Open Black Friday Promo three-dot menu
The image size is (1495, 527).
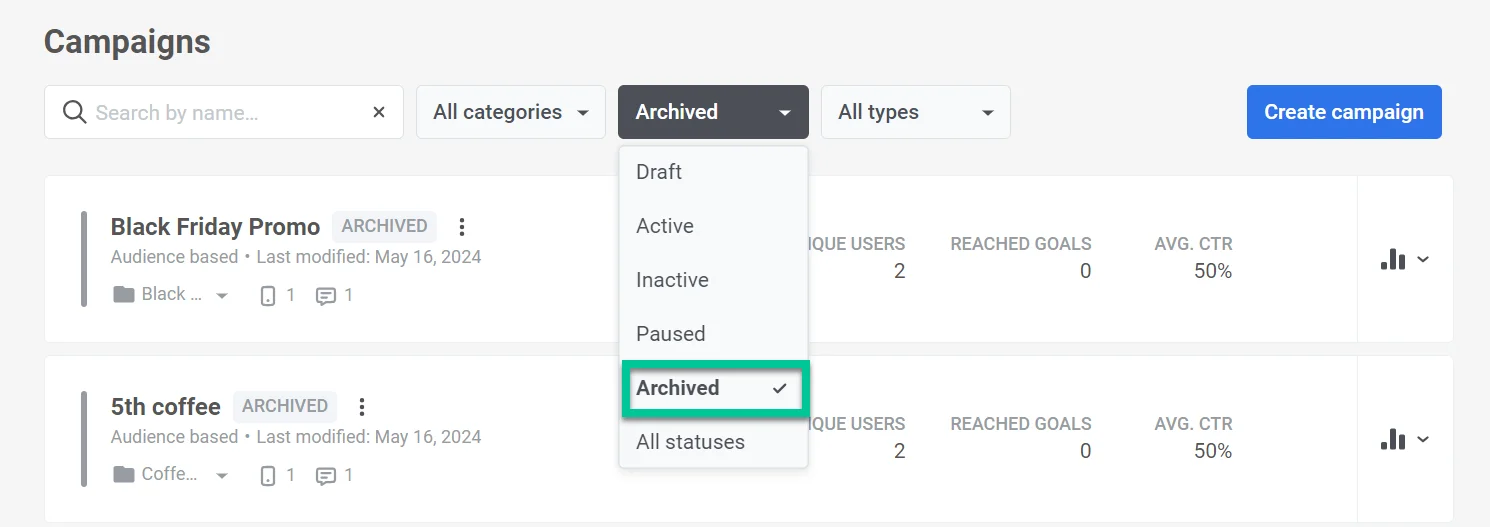click(462, 226)
